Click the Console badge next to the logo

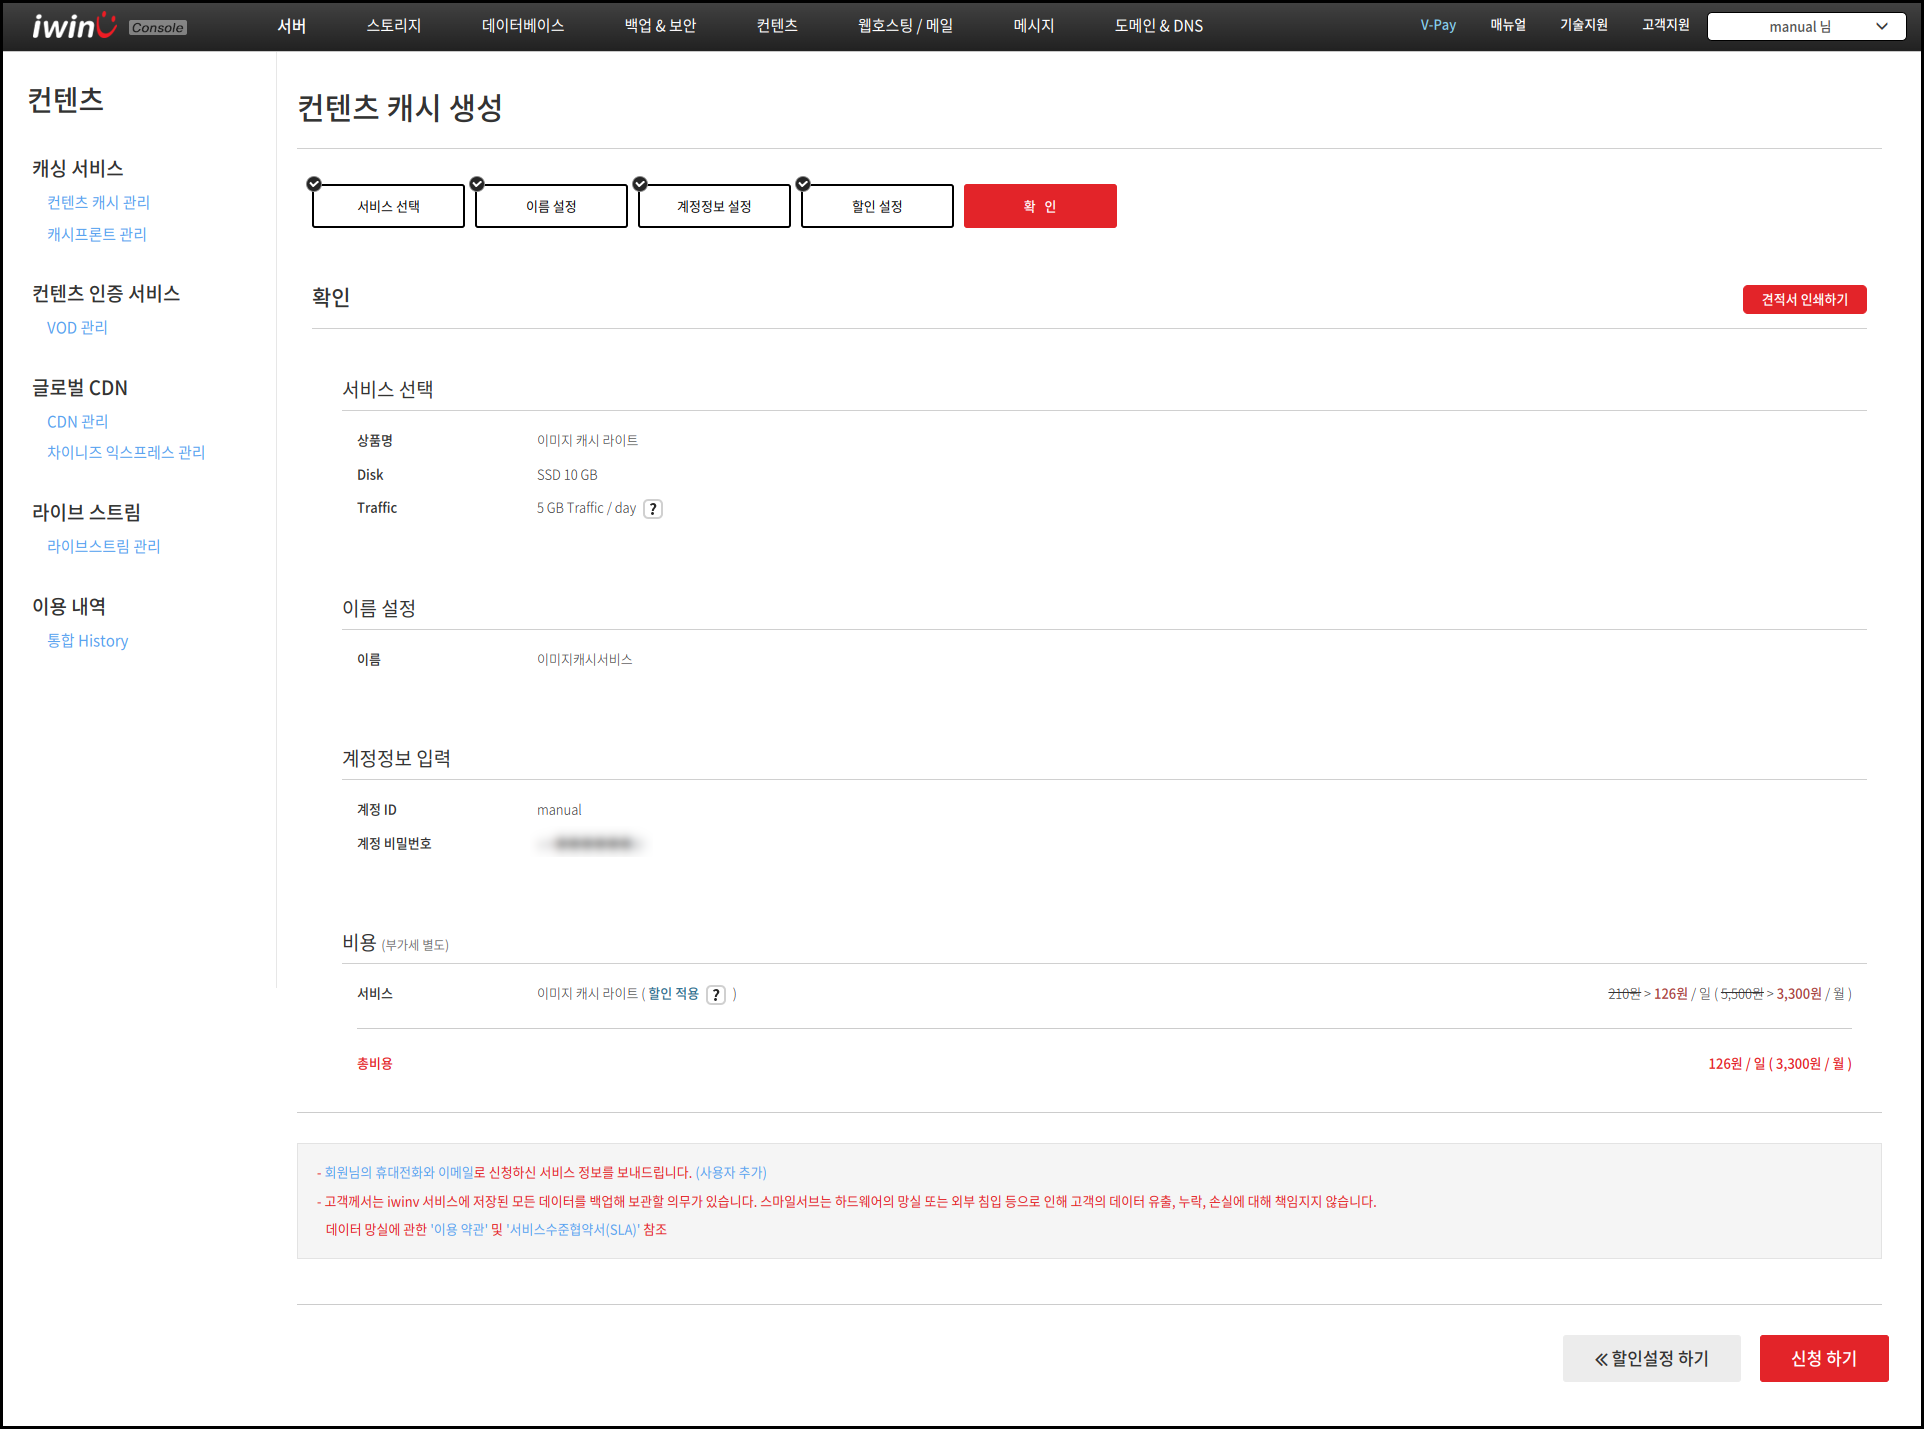tap(156, 27)
